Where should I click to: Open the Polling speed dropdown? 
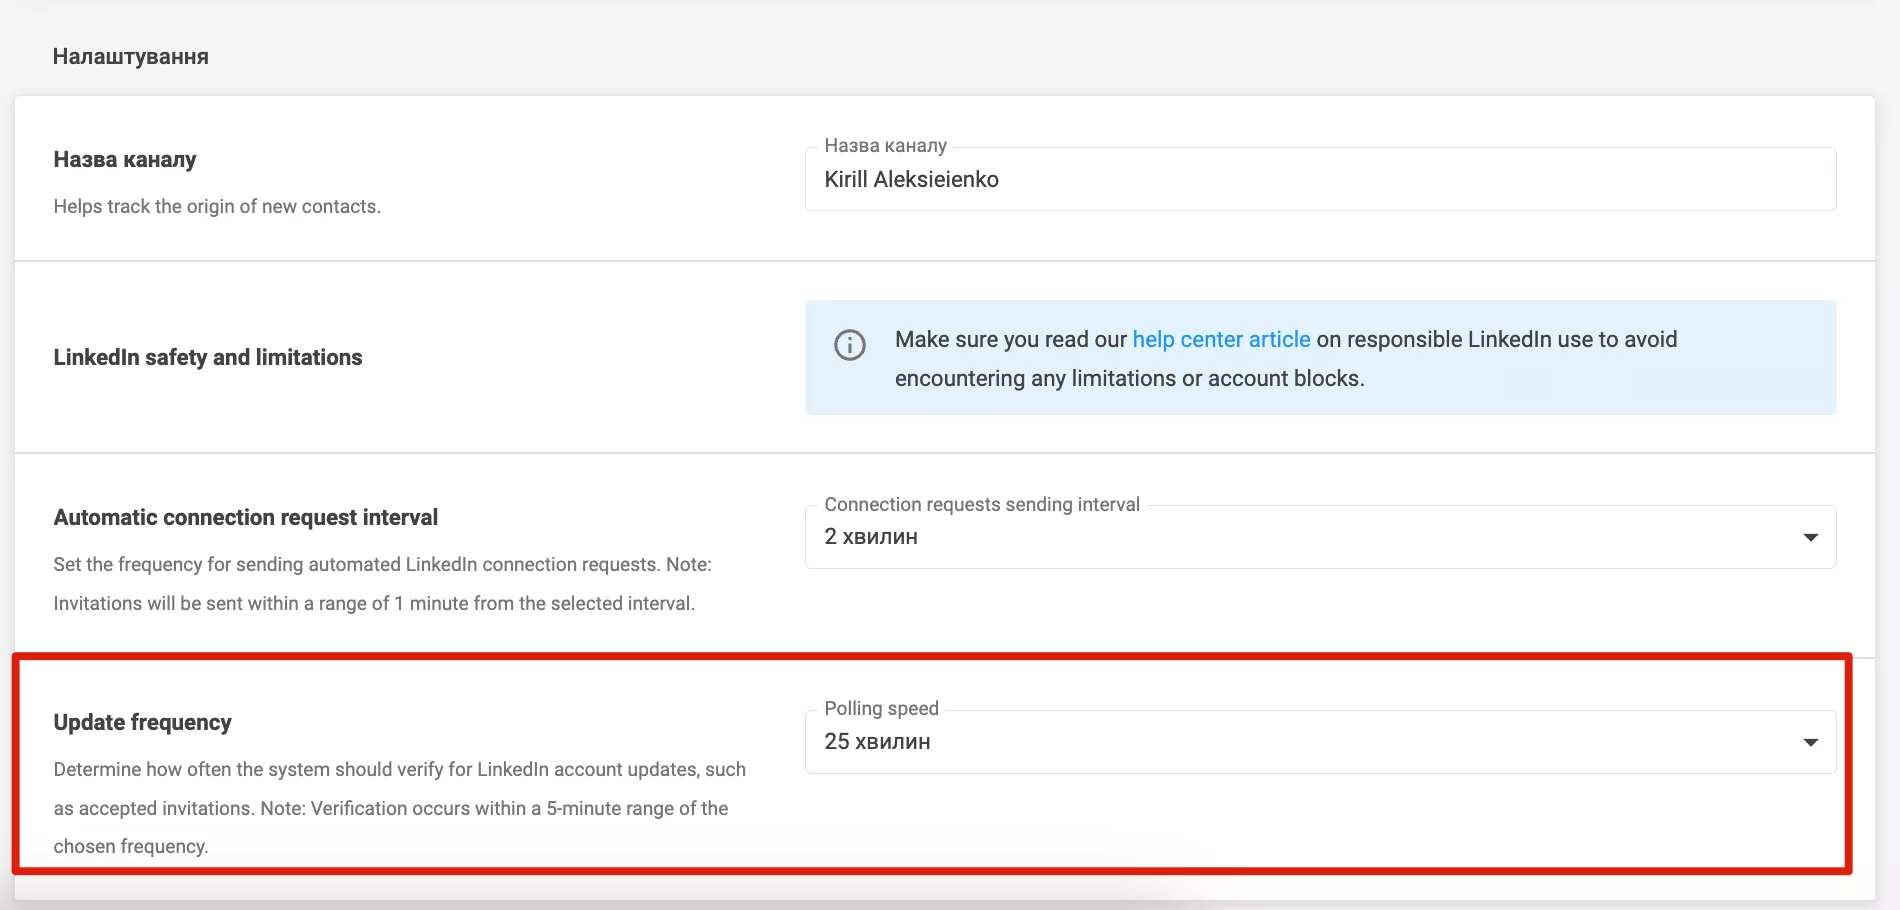click(1320, 742)
